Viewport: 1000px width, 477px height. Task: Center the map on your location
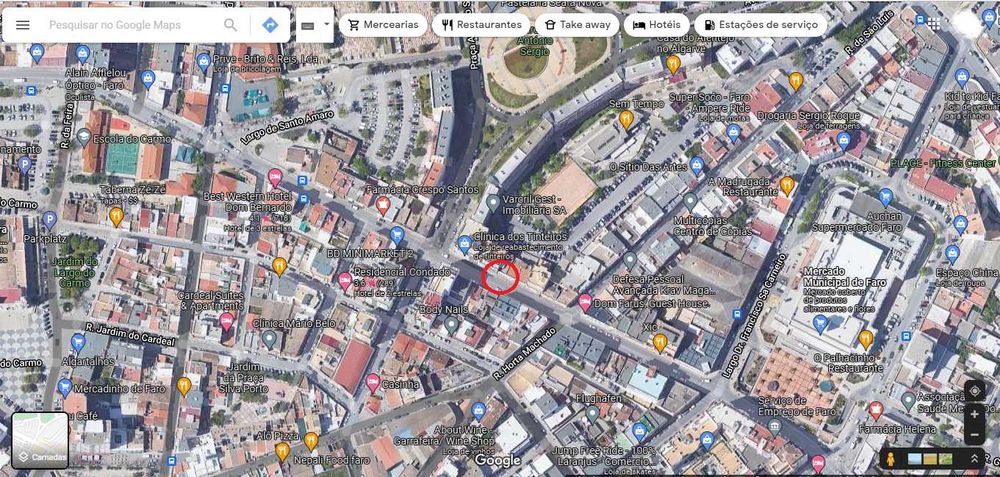tap(974, 391)
